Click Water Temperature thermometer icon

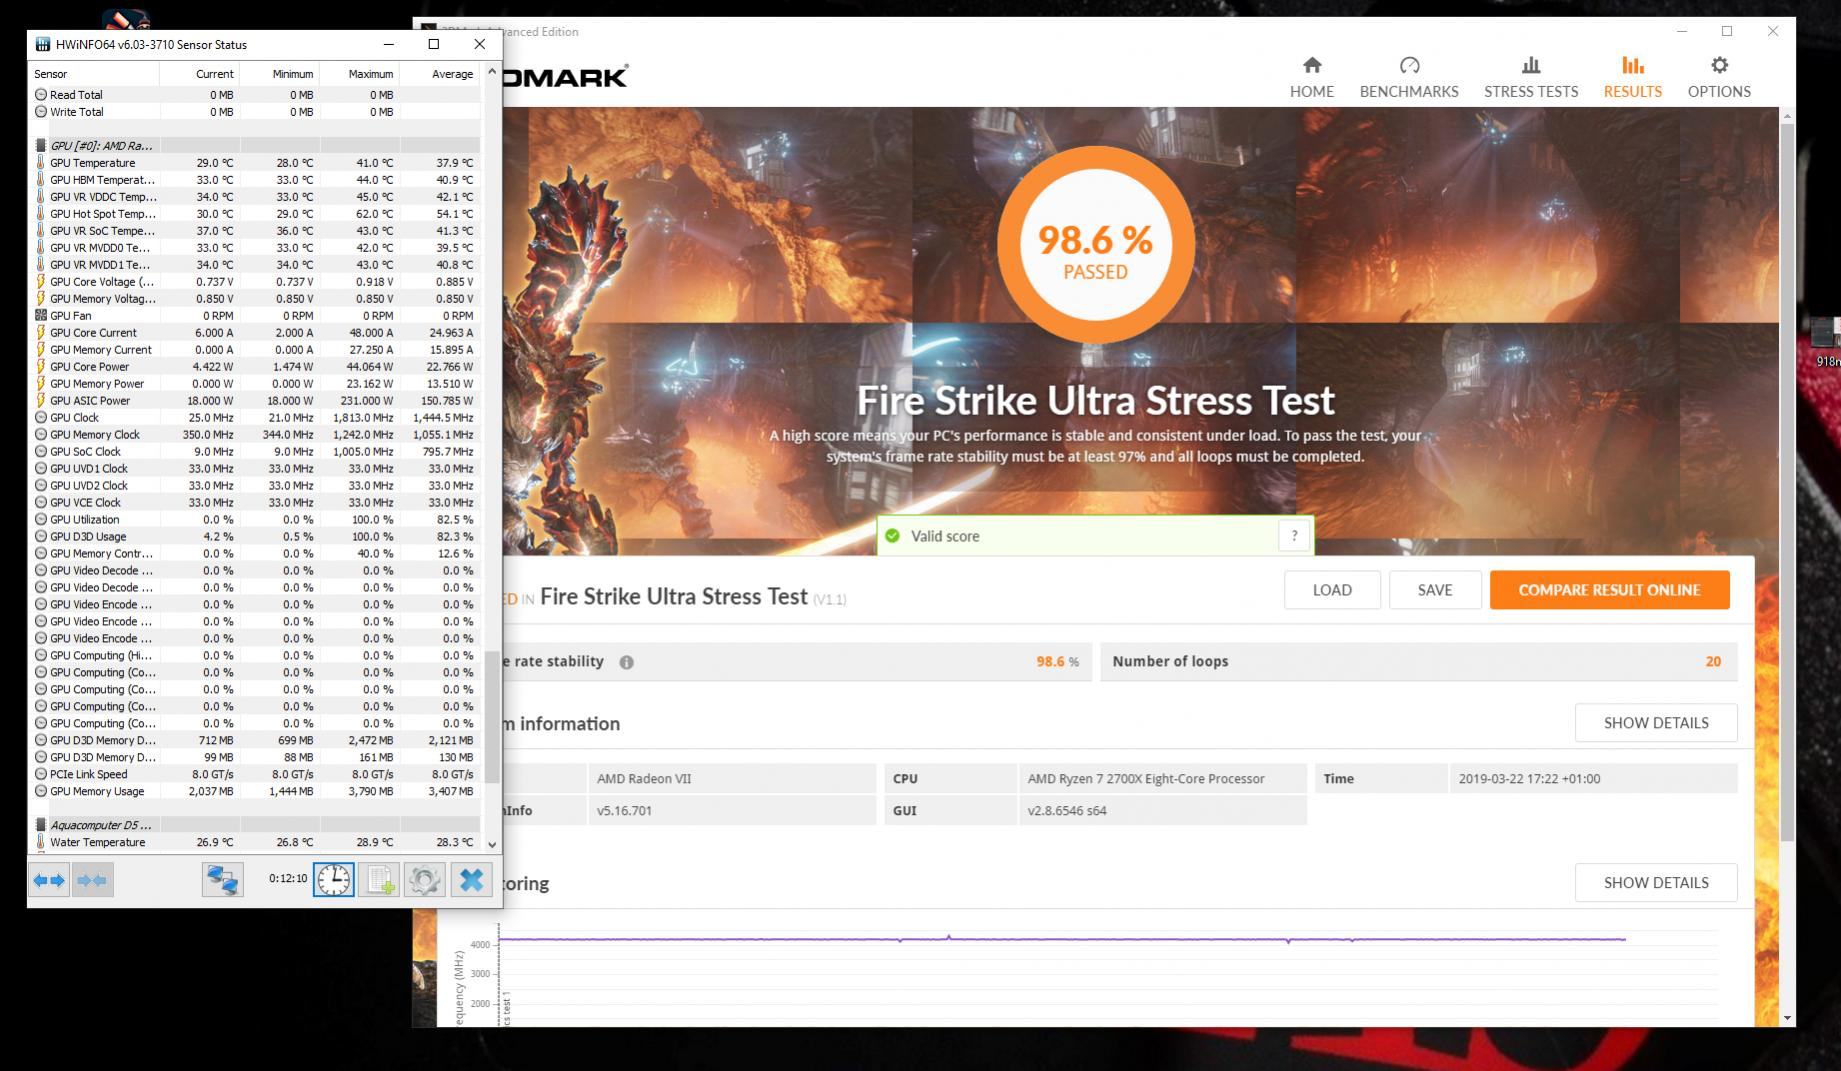[x=41, y=842]
